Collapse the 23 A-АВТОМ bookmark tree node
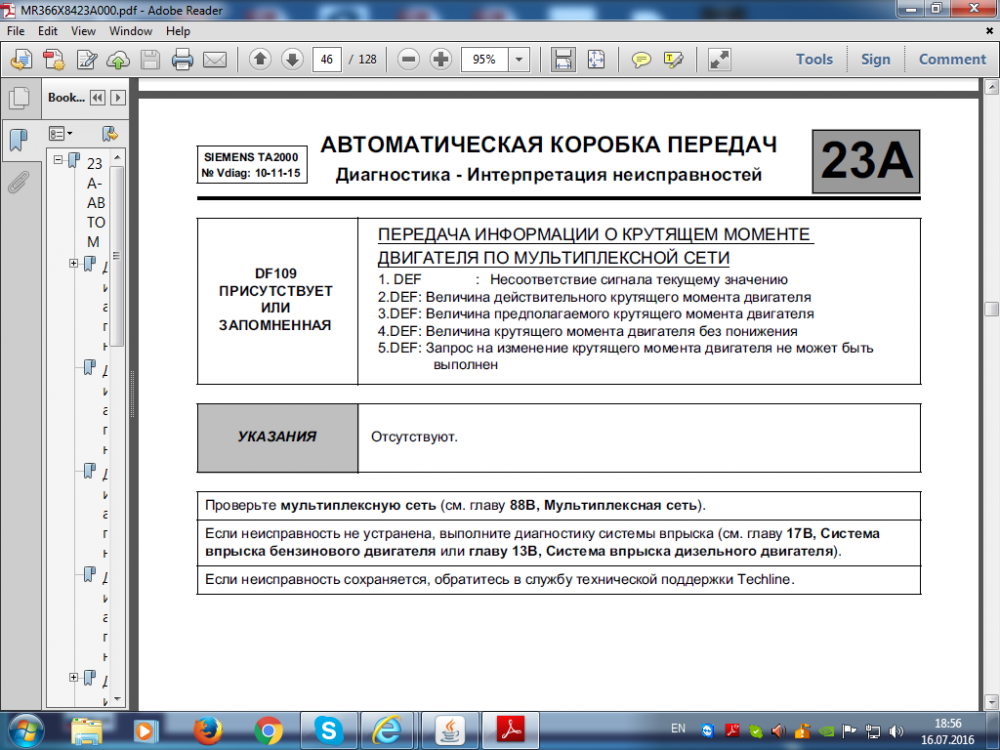Viewport: 1000px width, 750px height. (x=59, y=159)
